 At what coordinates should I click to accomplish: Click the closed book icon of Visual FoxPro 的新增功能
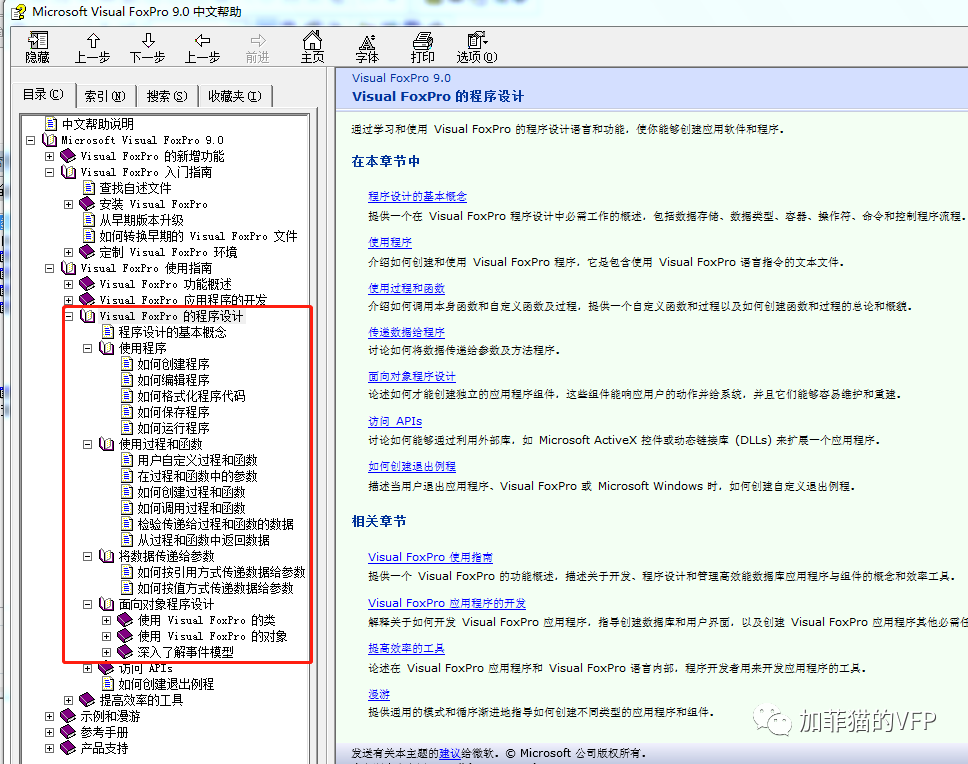pos(68,156)
